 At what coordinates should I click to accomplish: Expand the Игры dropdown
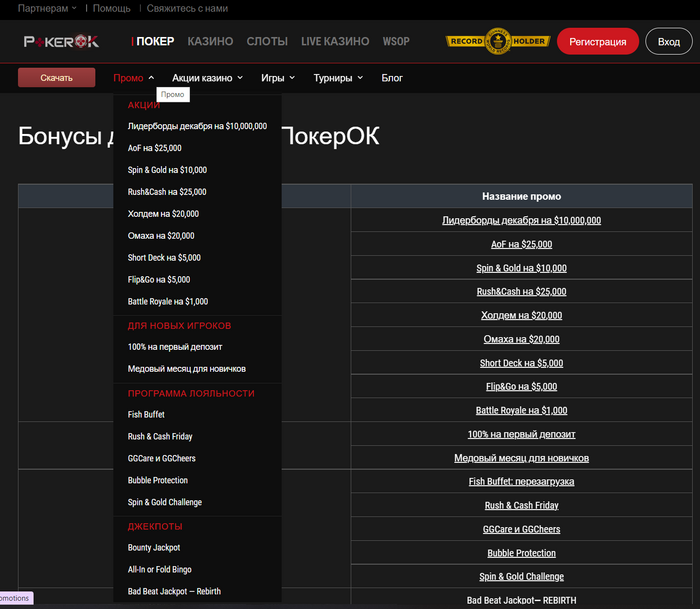tap(278, 78)
